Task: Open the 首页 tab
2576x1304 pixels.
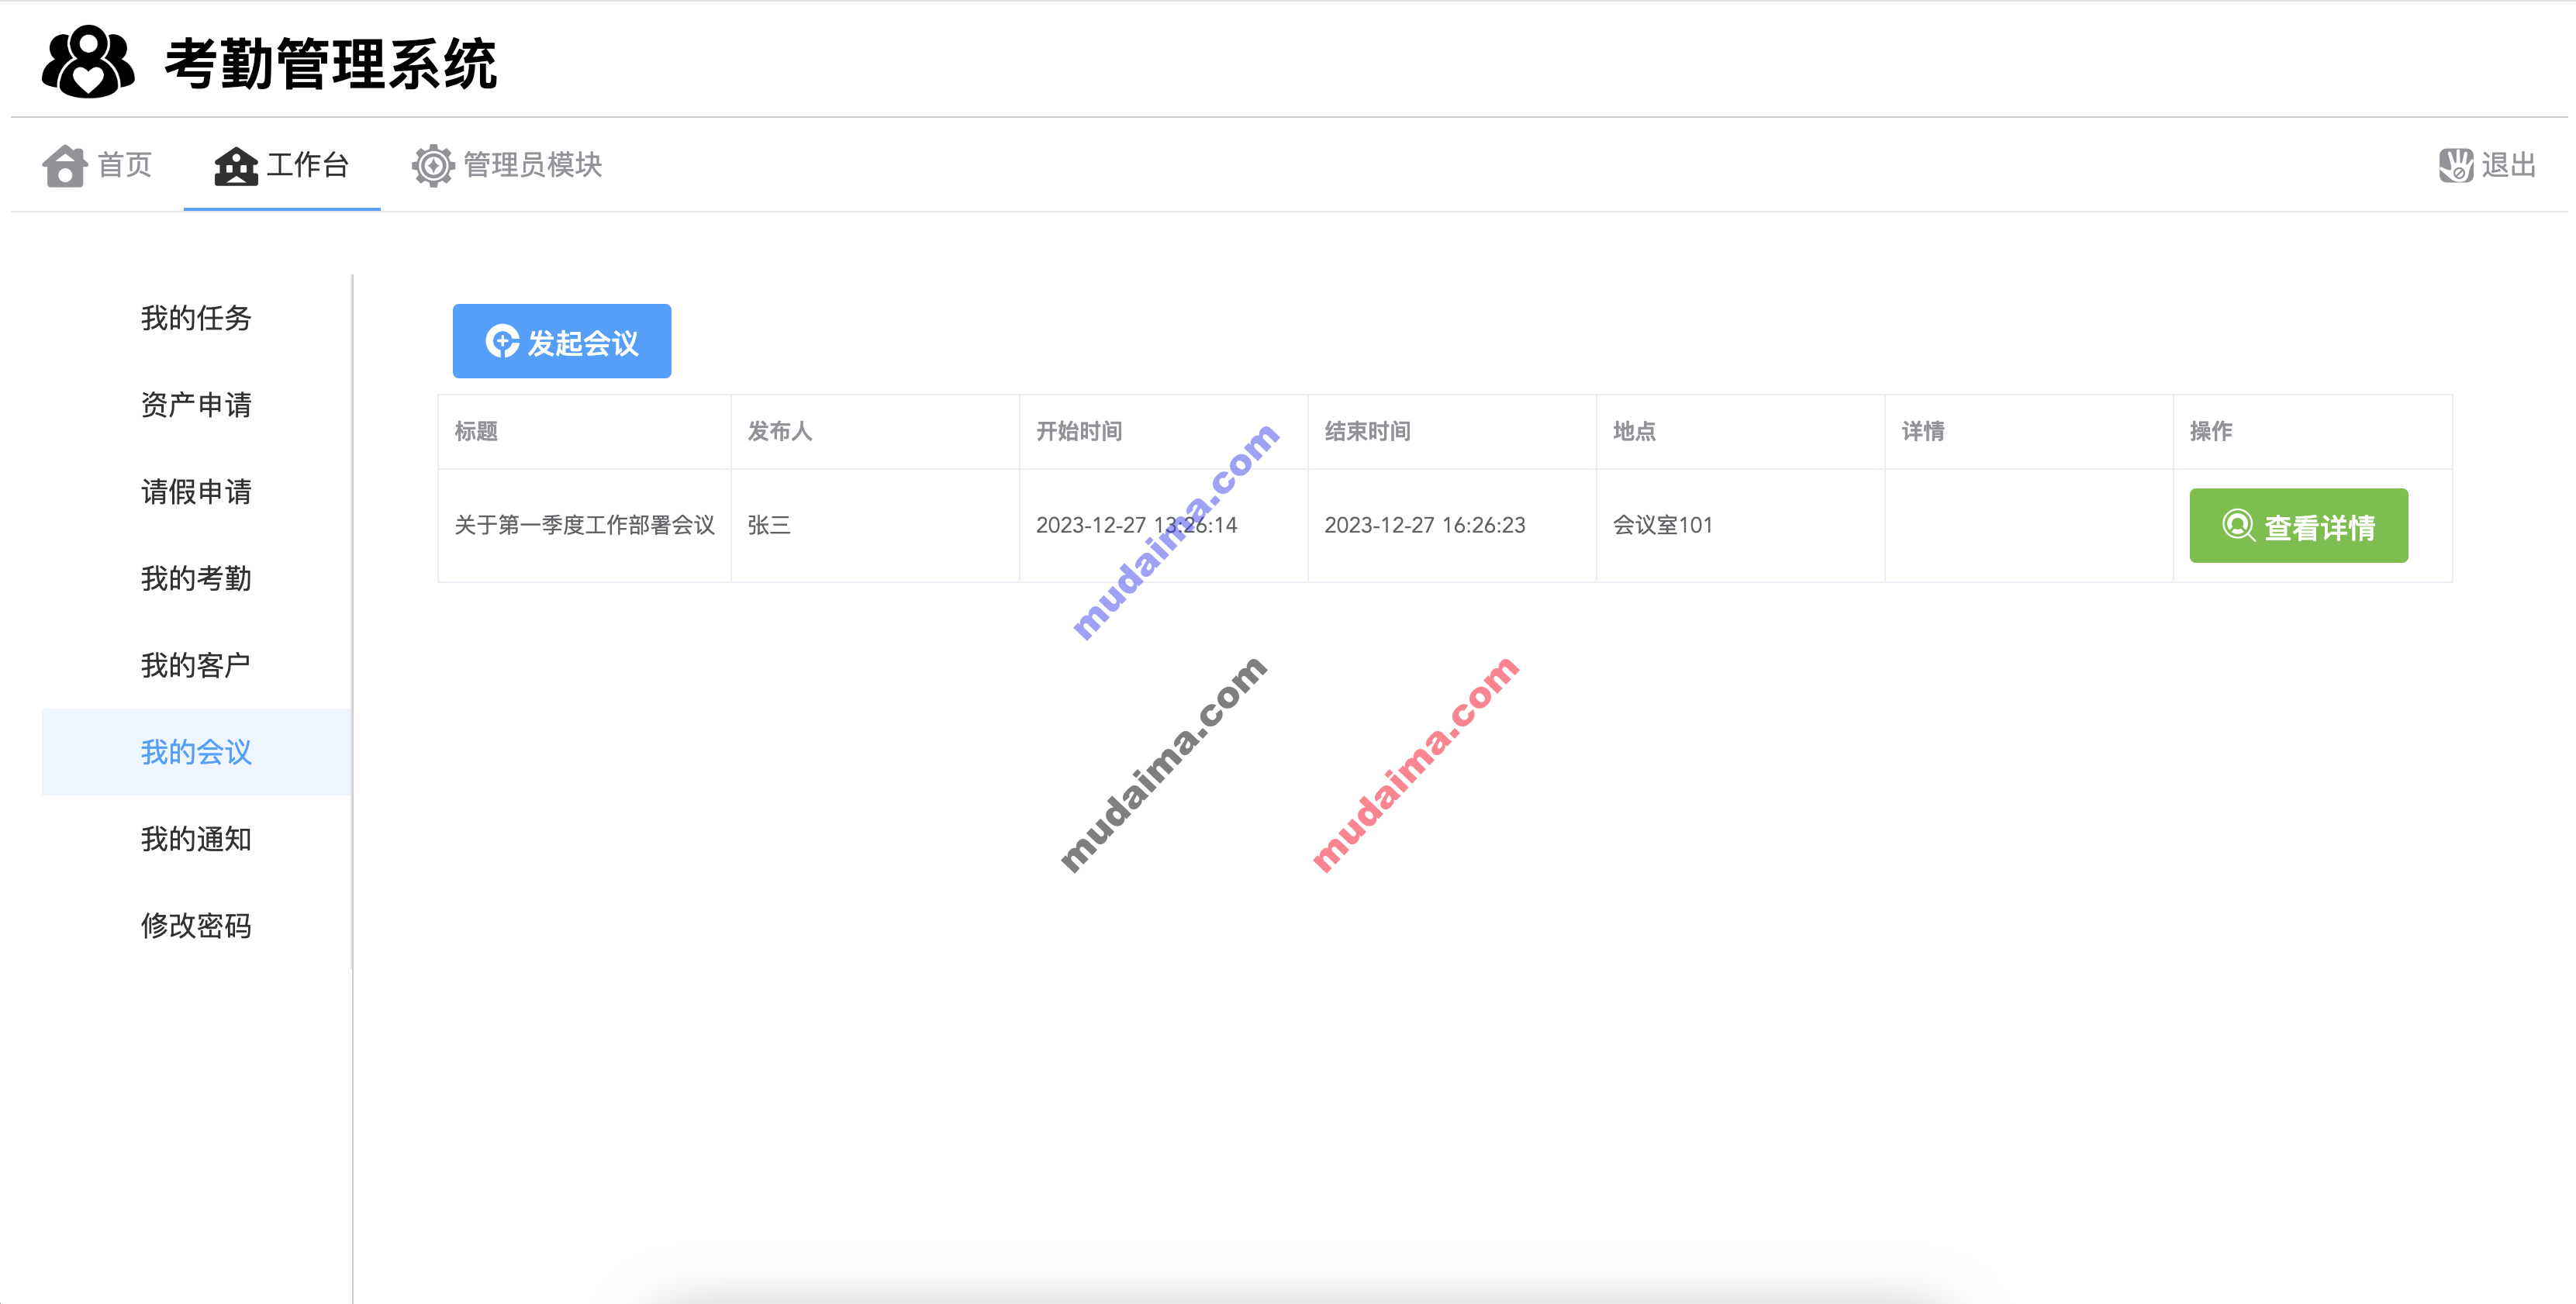Action: point(97,165)
